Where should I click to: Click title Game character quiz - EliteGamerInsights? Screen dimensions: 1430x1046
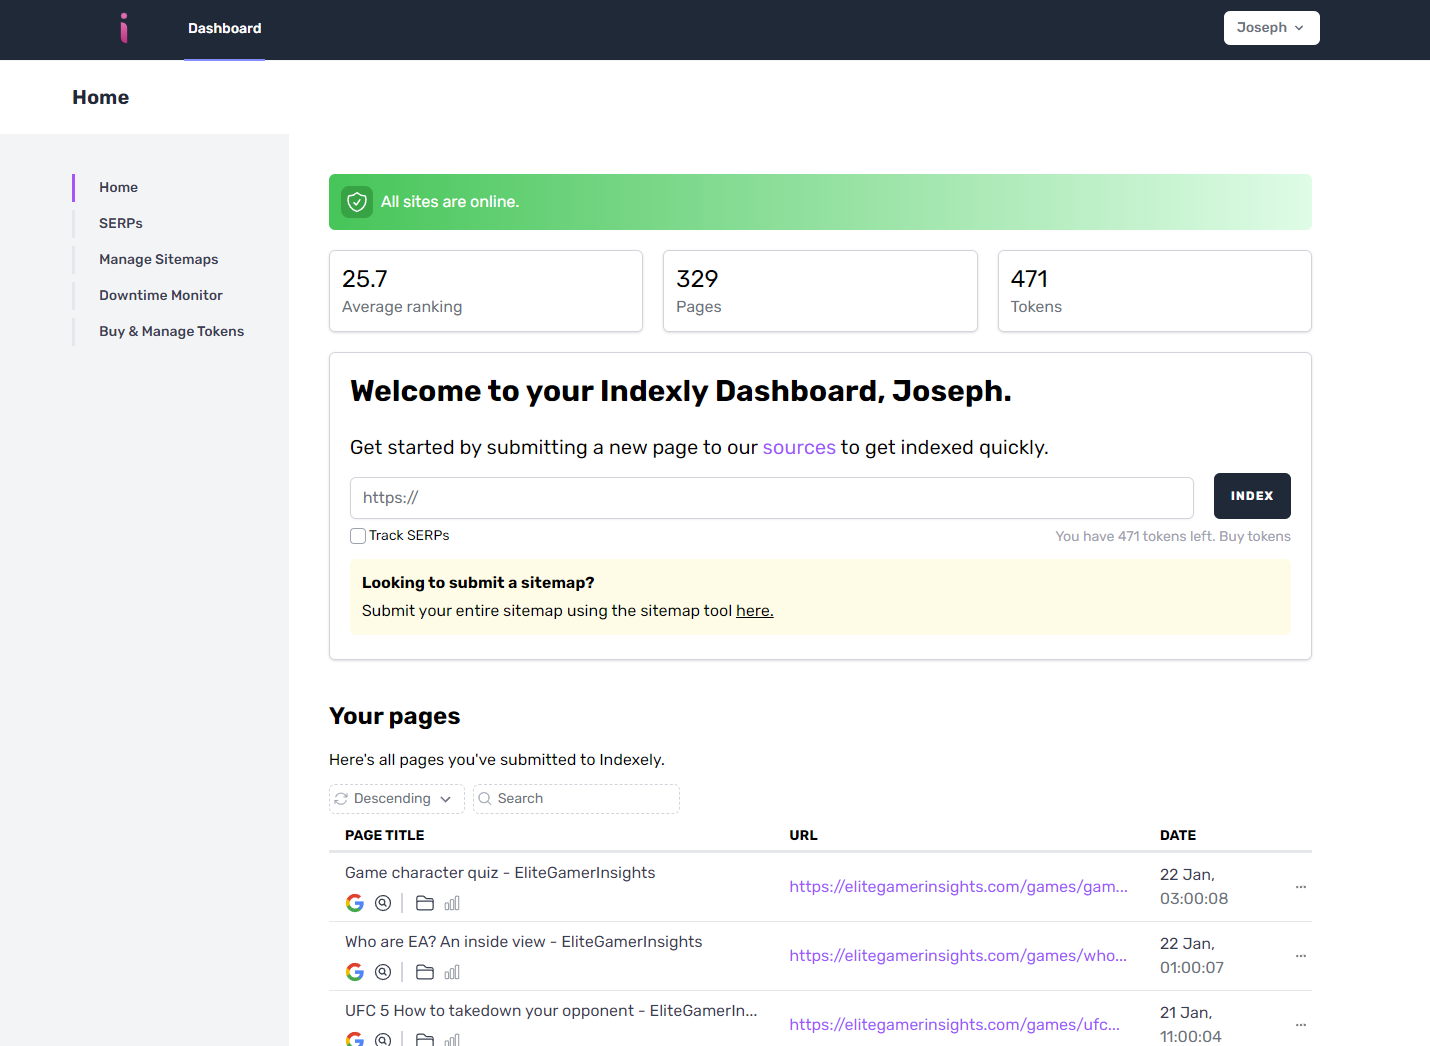(500, 873)
